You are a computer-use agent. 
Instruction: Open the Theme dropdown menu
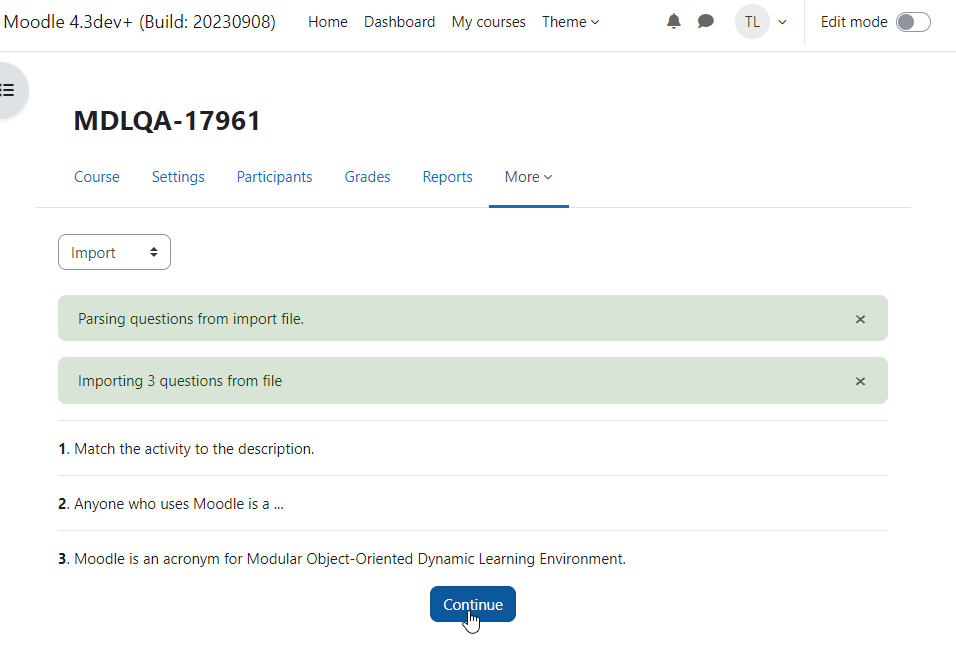(571, 22)
